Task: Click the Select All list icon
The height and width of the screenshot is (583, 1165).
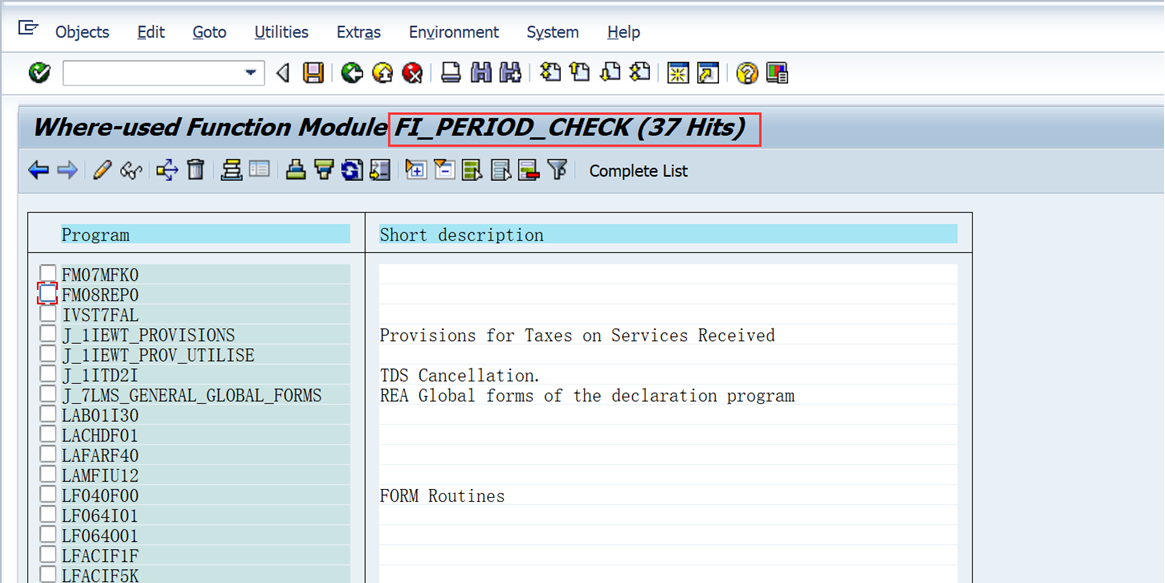Action: 472,171
